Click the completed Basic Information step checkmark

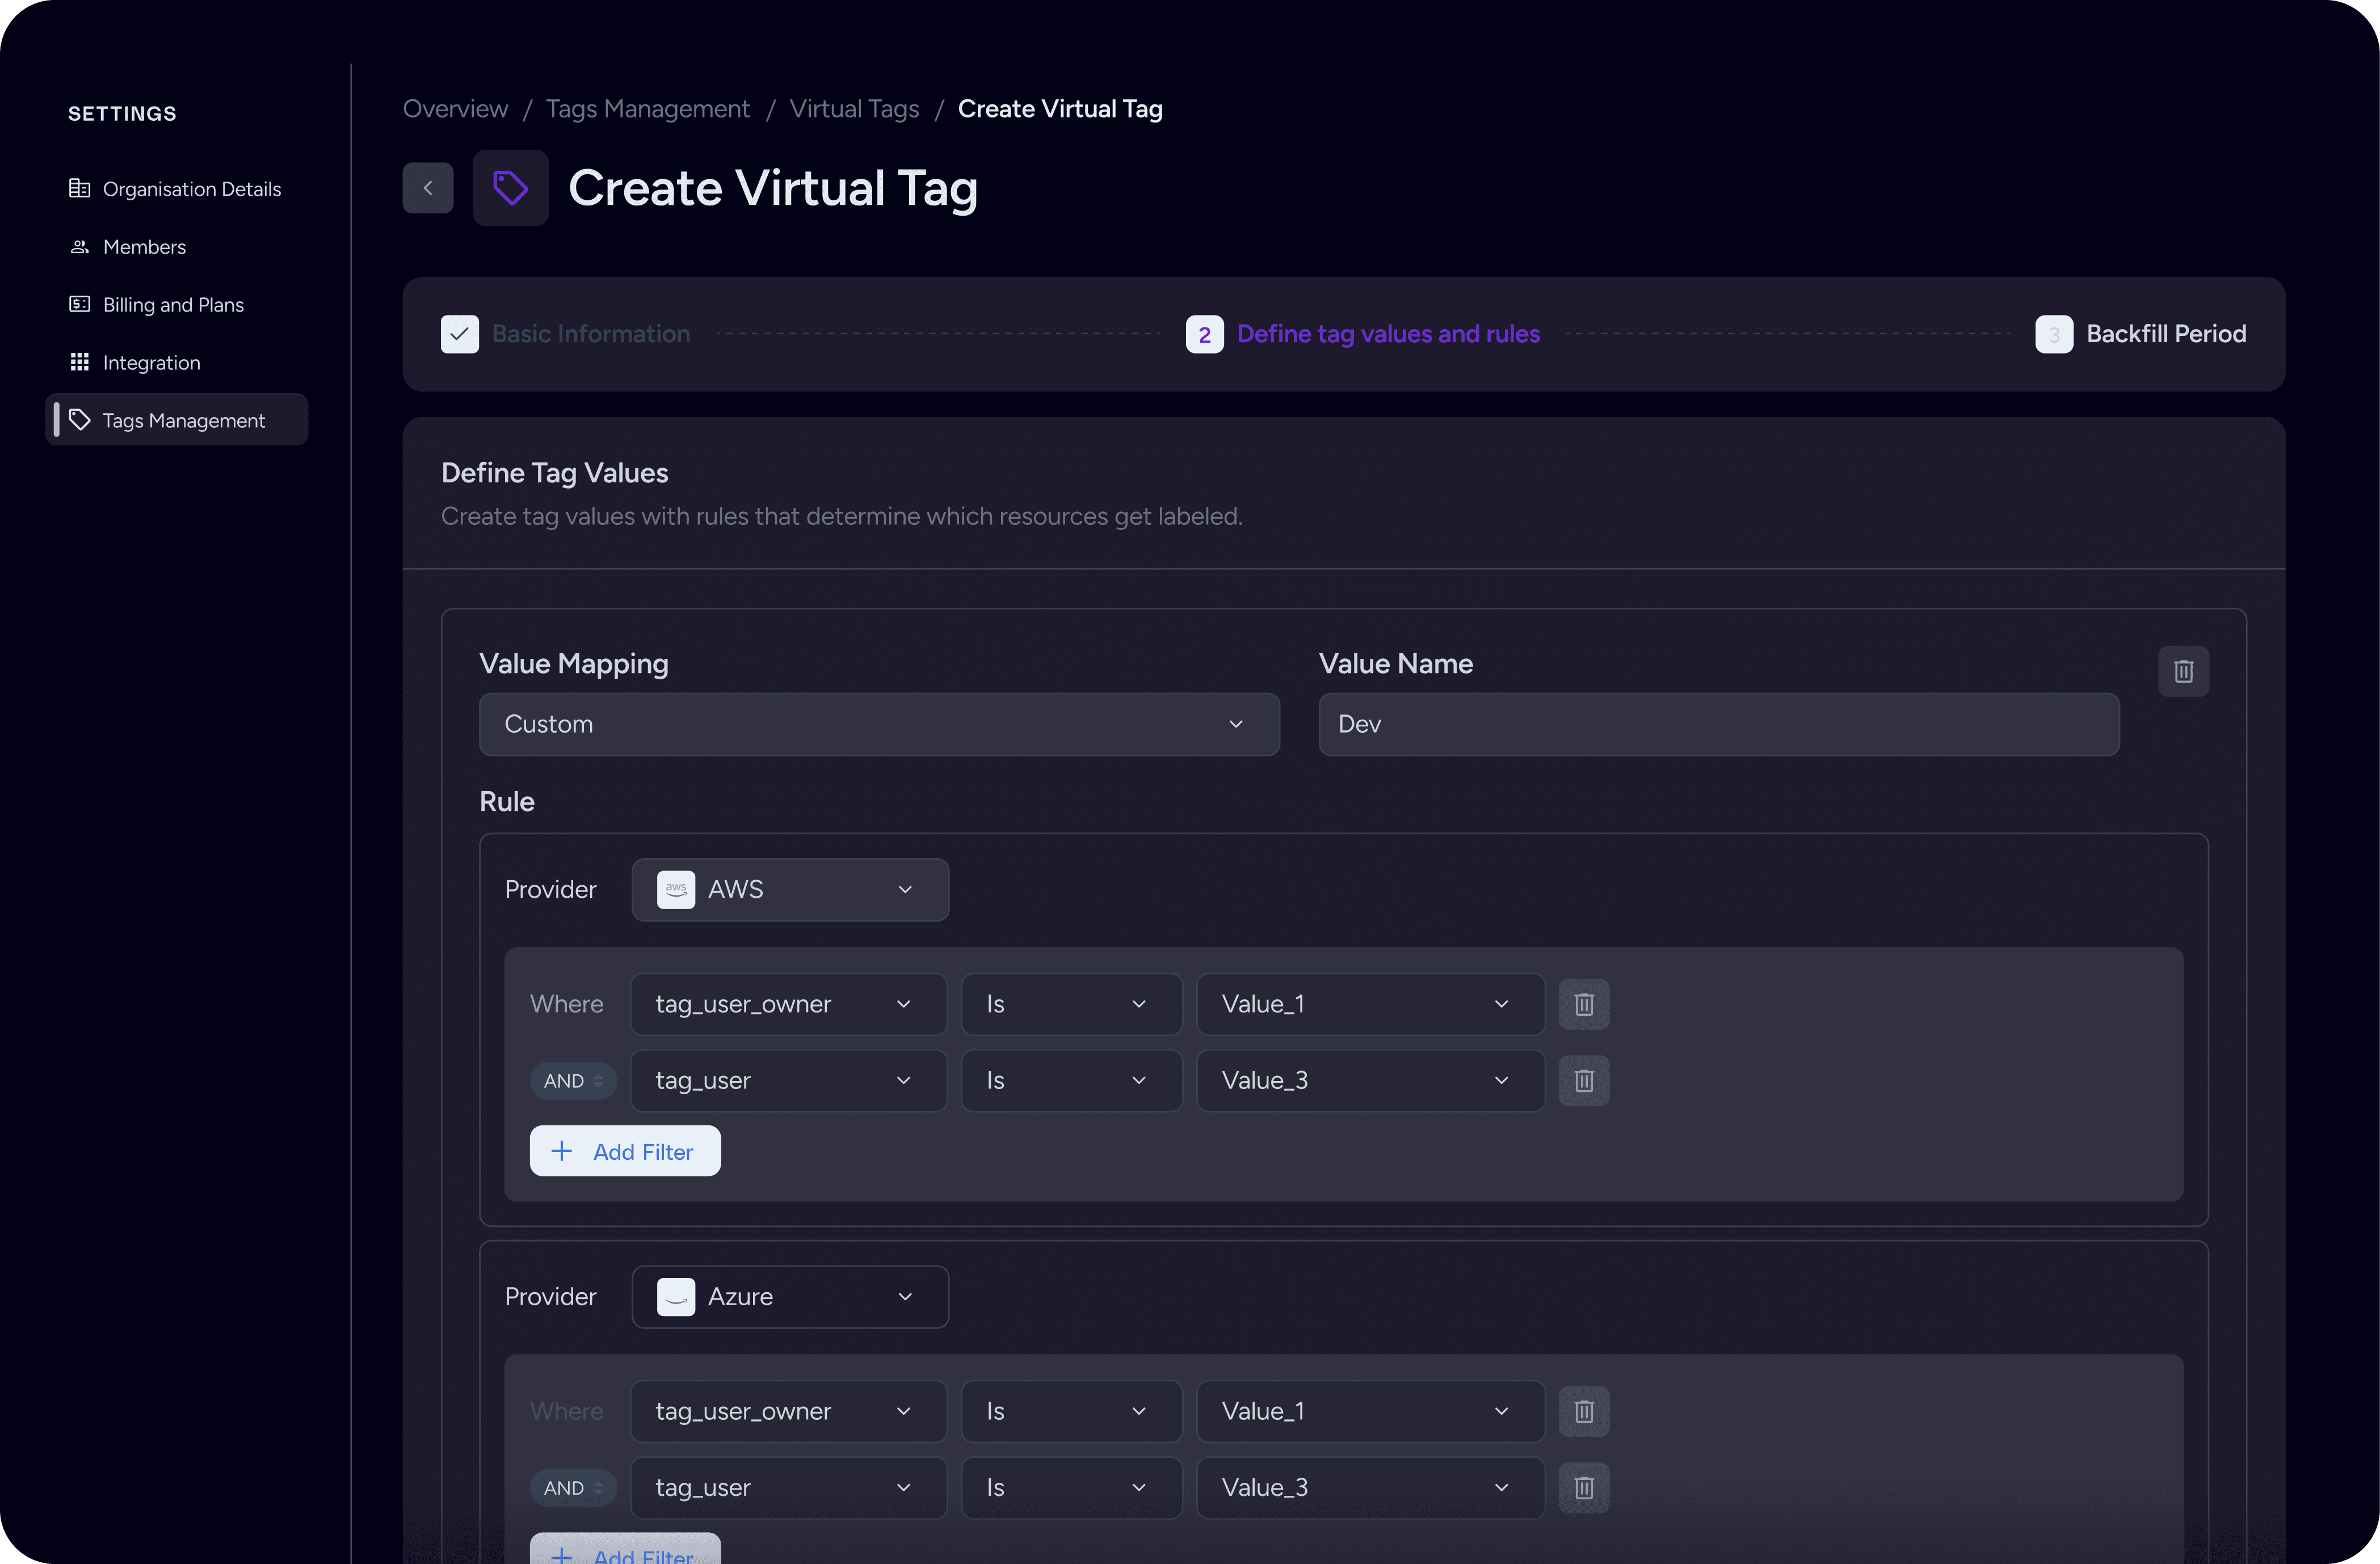[x=460, y=334]
